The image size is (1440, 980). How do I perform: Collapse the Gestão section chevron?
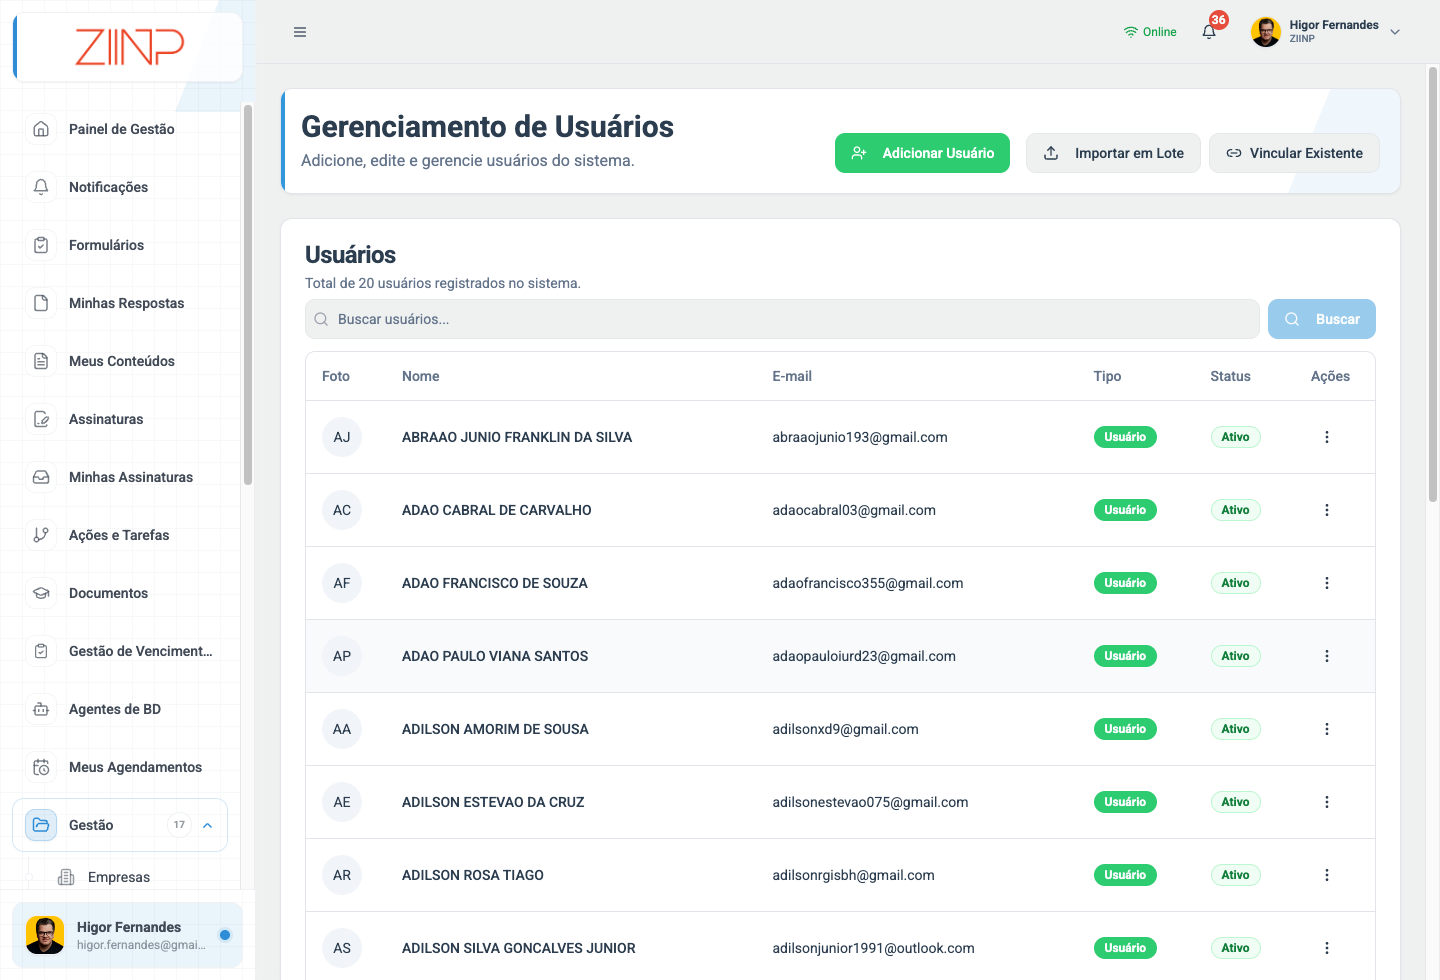pyautogui.click(x=208, y=825)
